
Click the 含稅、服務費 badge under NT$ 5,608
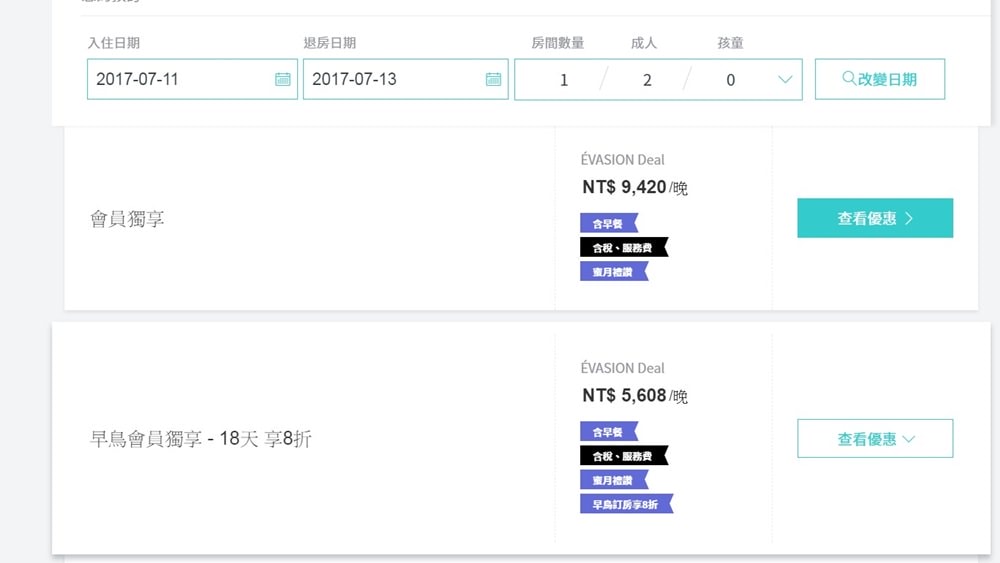coord(623,456)
